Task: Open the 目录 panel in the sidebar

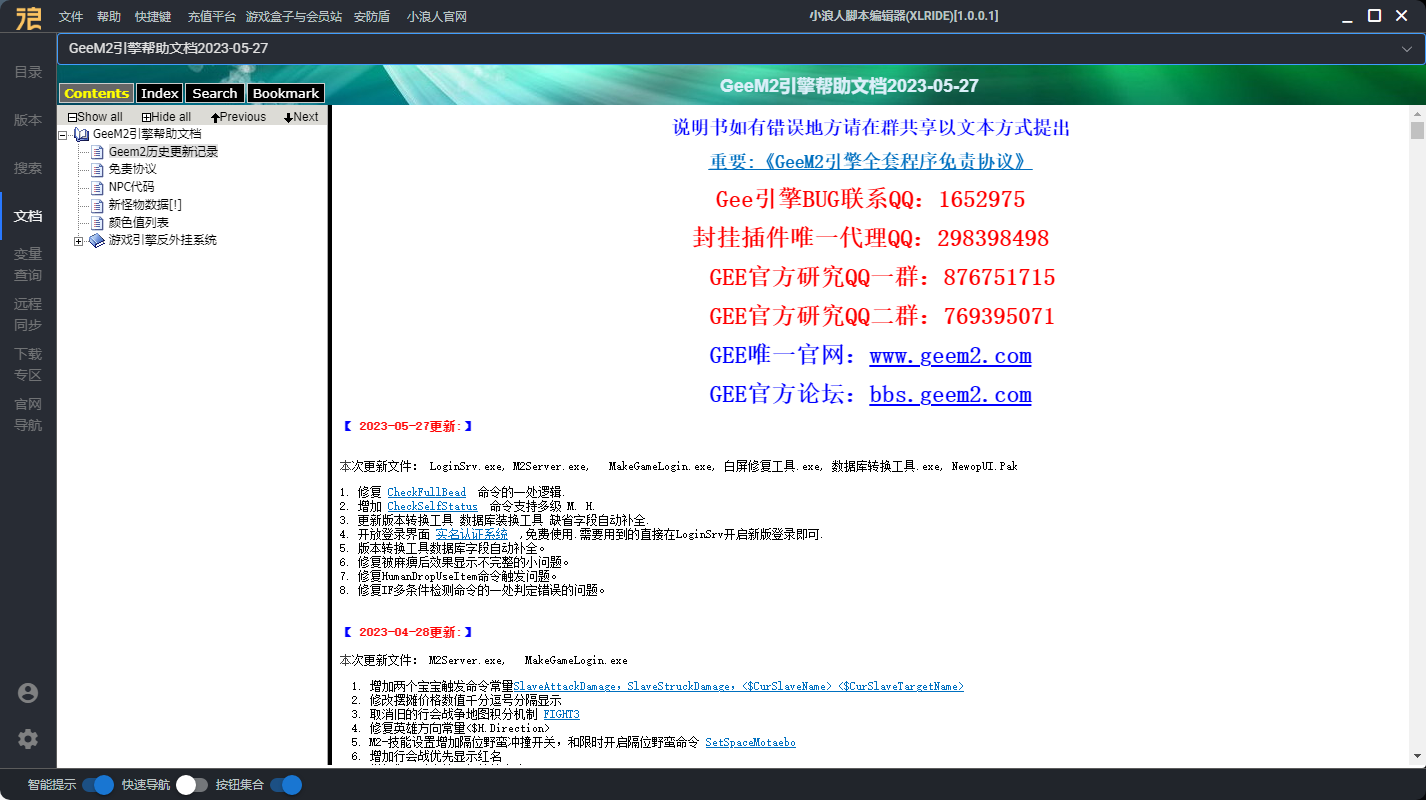Action: (28, 71)
